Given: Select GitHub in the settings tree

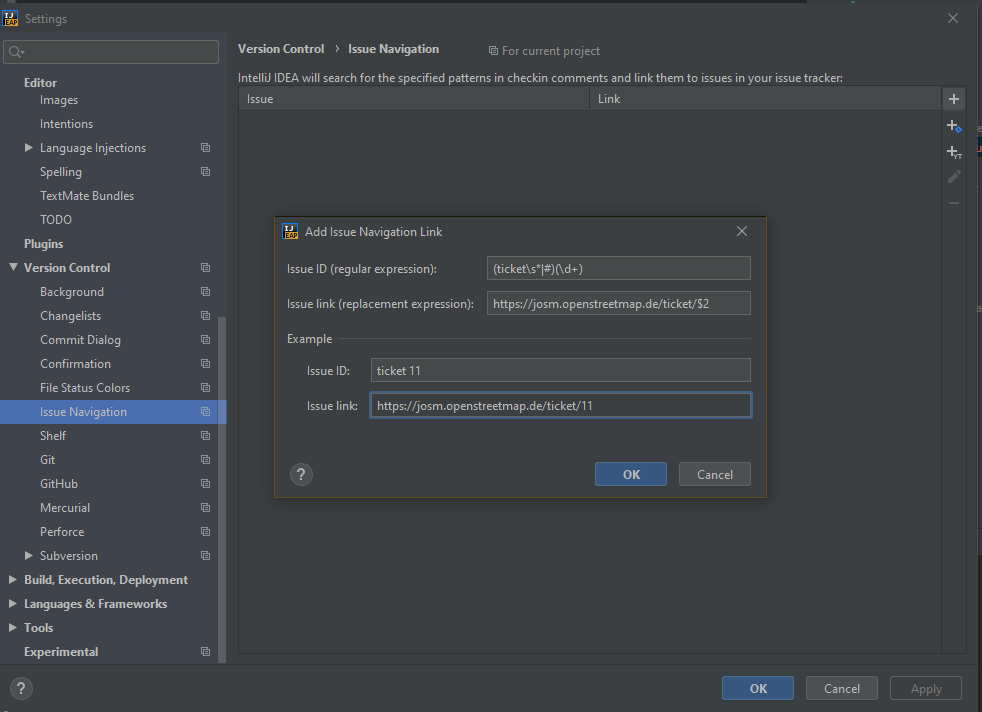Looking at the screenshot, I should pyautogui.click(x=59, y=484).
